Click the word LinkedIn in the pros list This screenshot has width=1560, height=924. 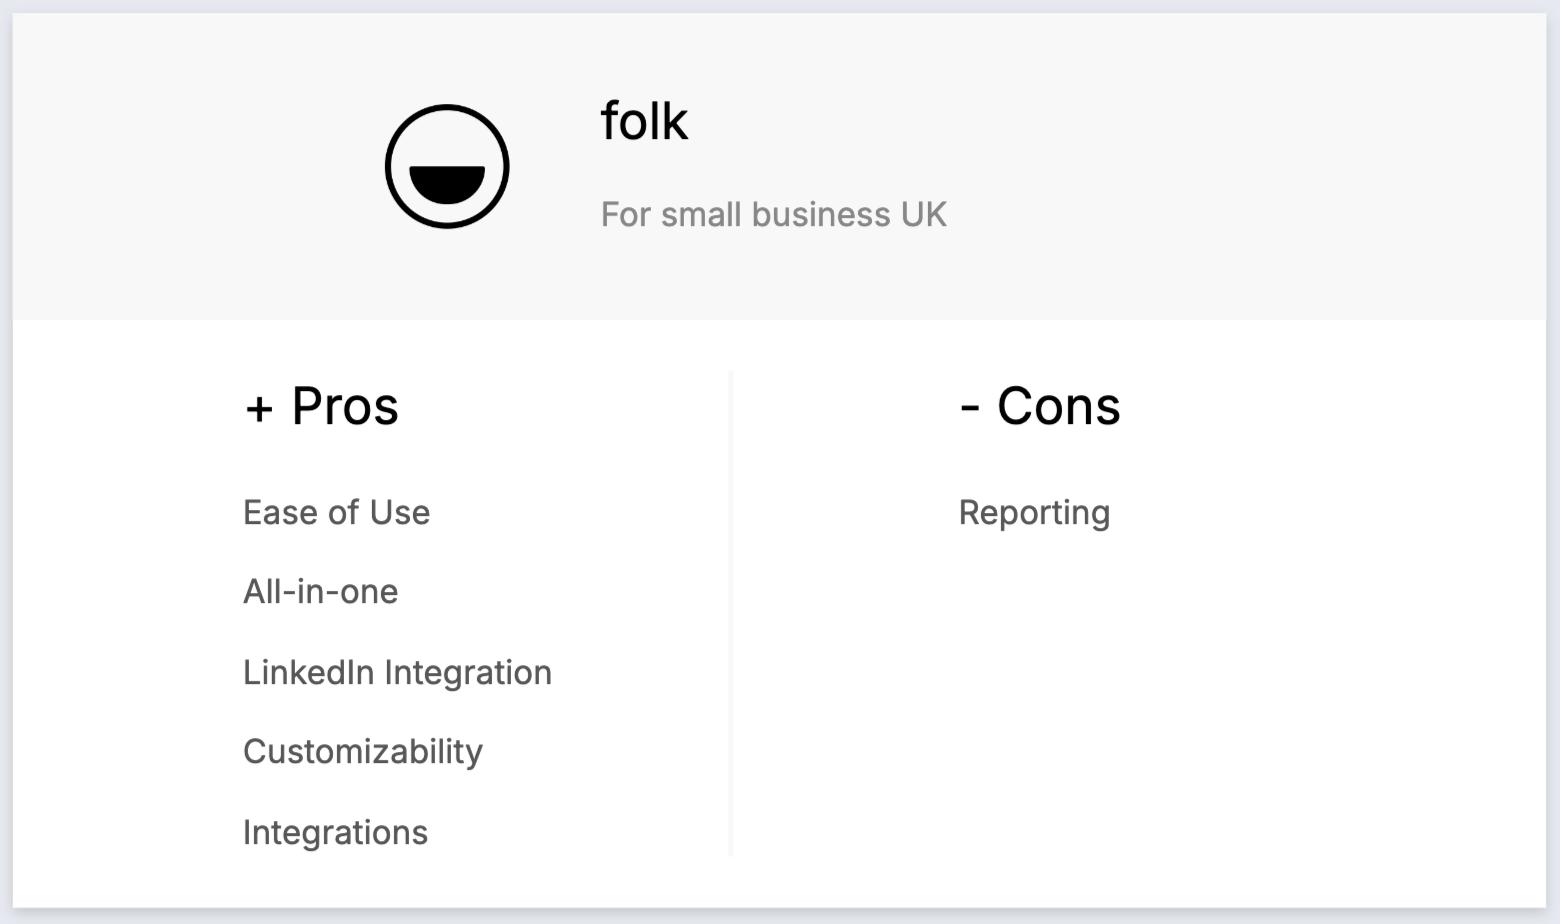(308, 672)
